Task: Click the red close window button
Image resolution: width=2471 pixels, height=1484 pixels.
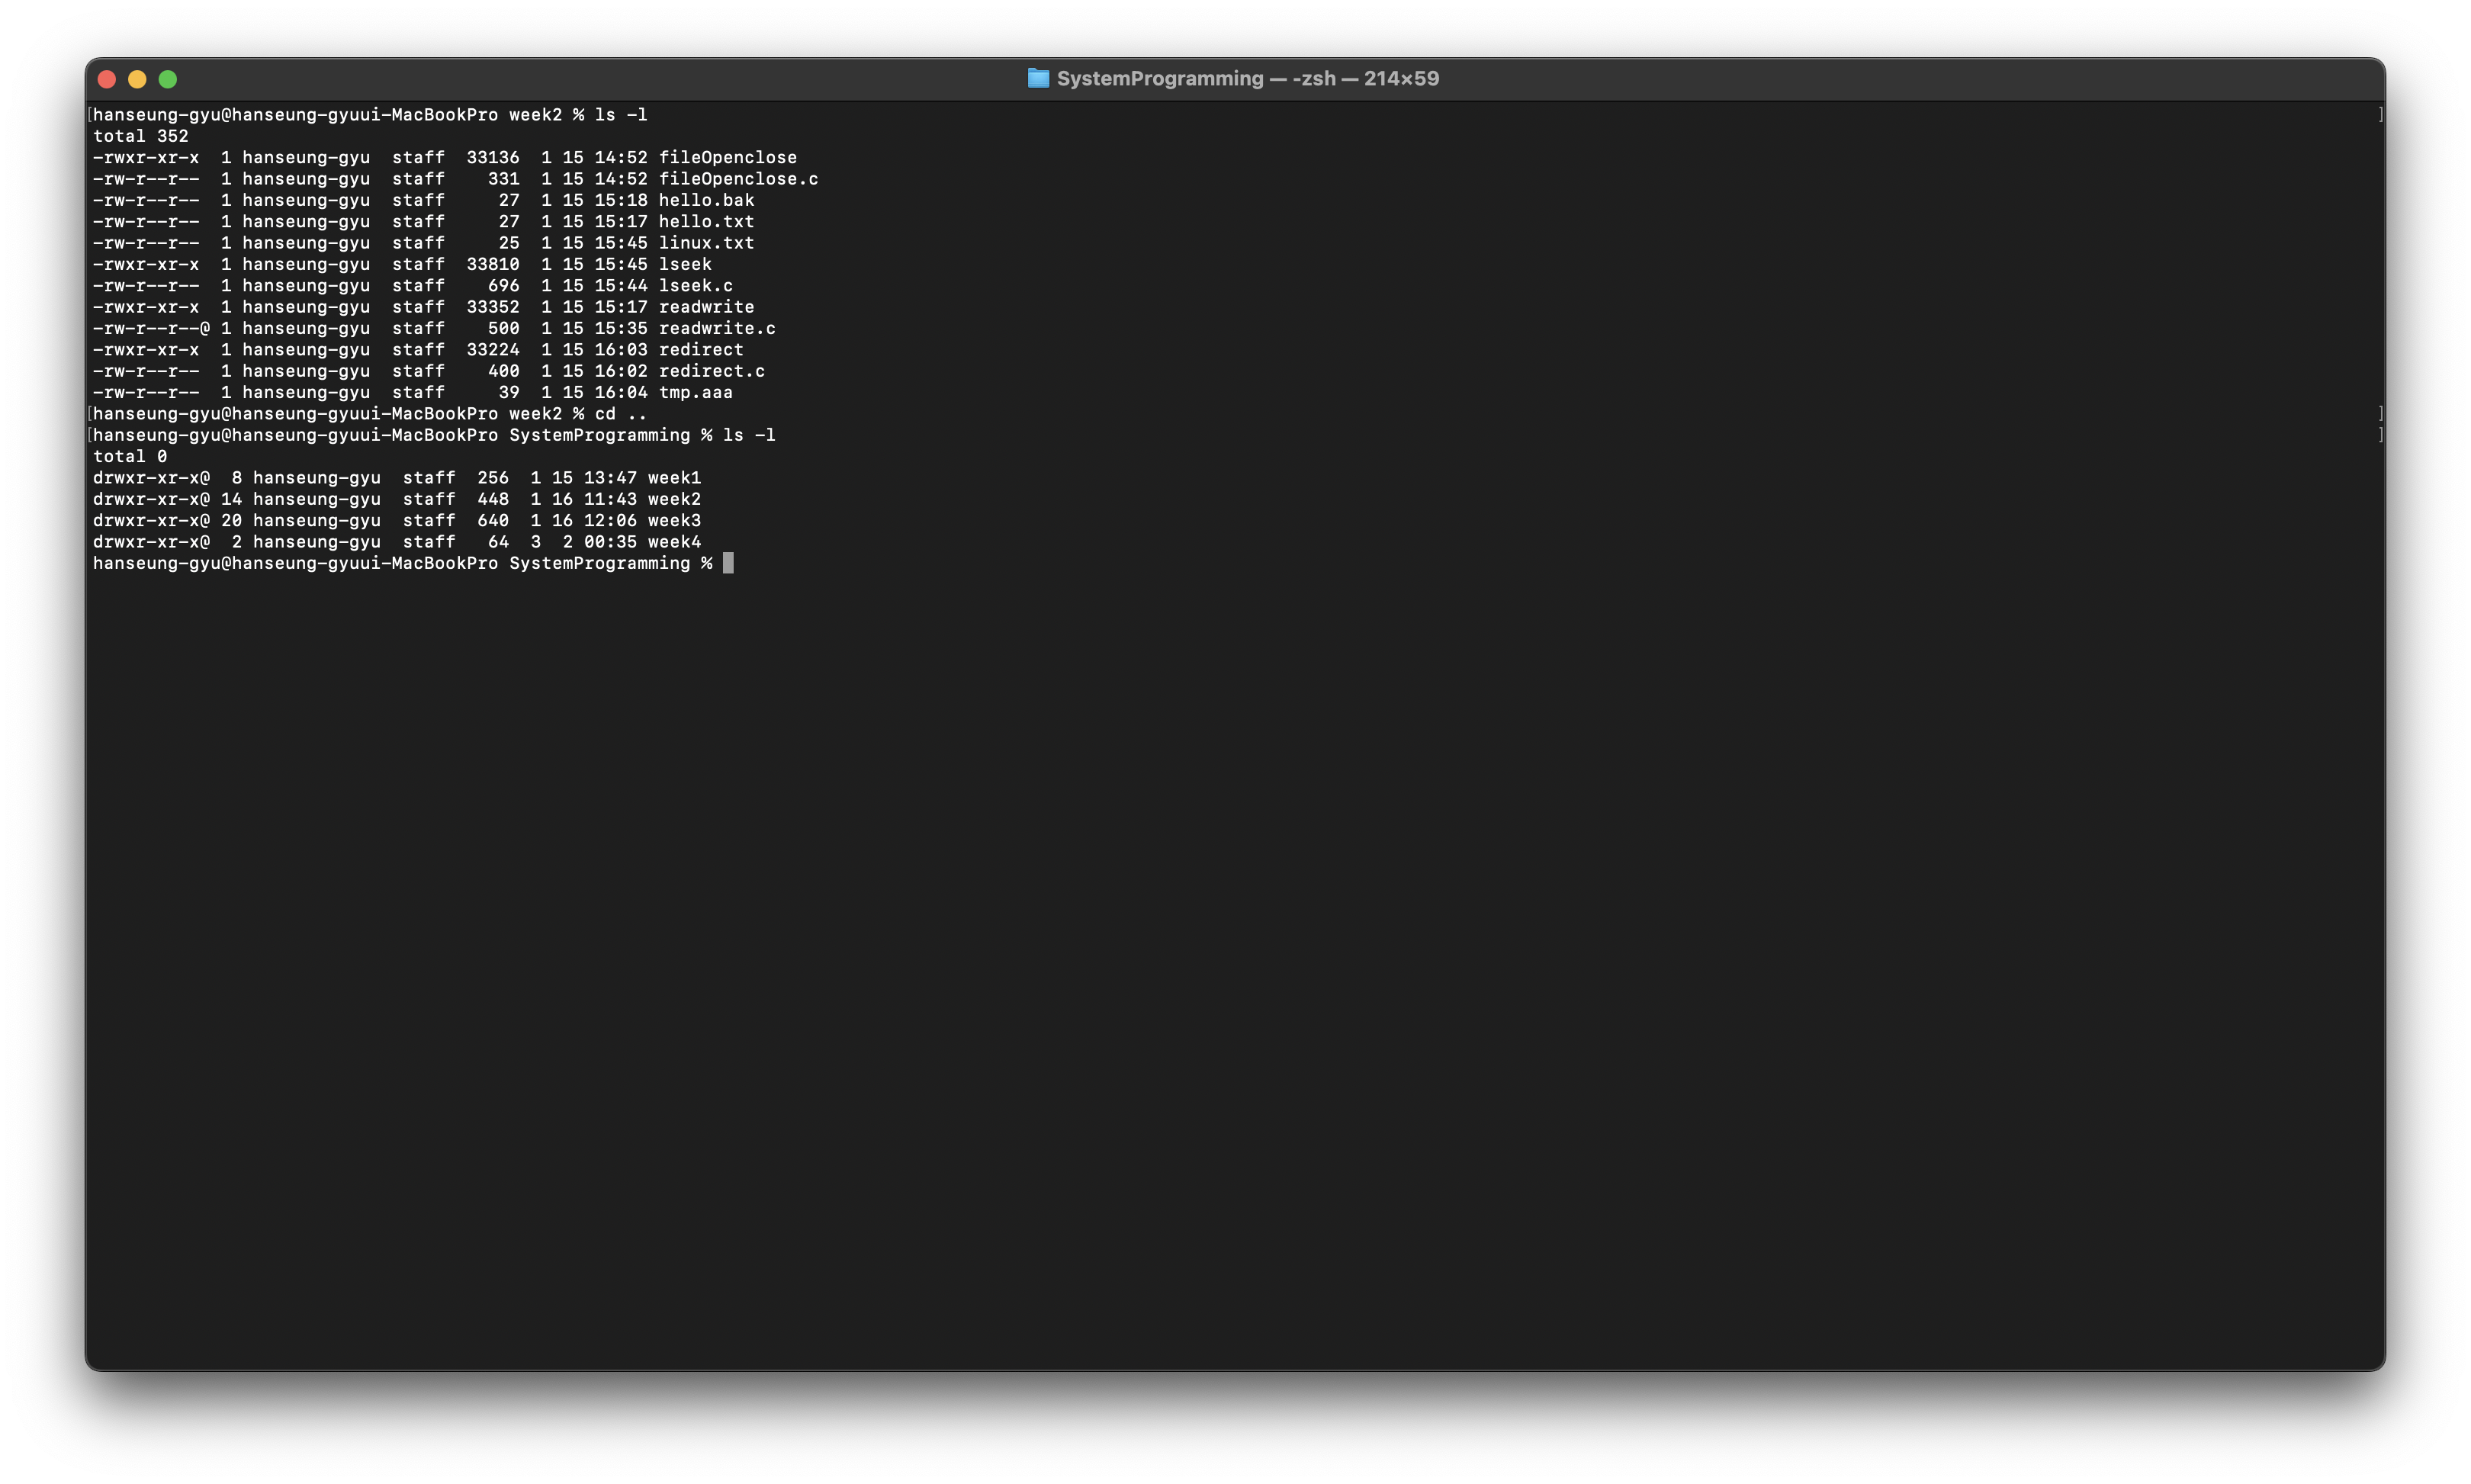Action: pos(107,79)
